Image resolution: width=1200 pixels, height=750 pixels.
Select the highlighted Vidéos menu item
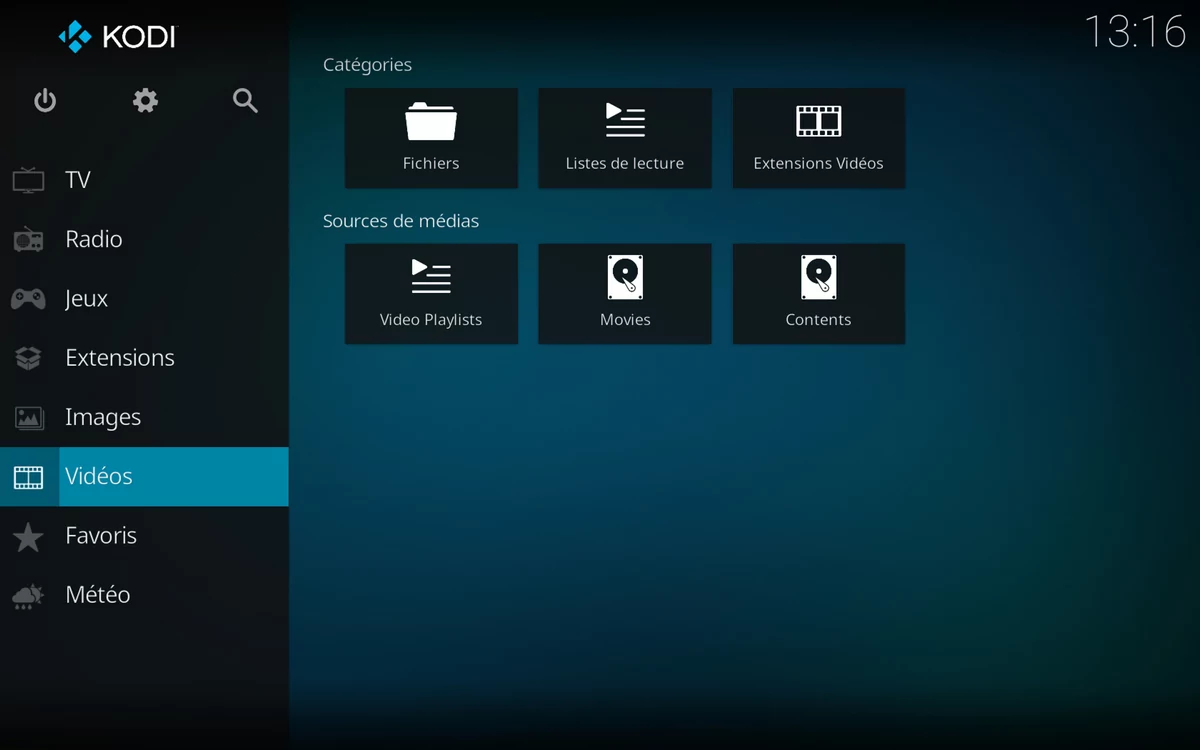coord(144,477)
